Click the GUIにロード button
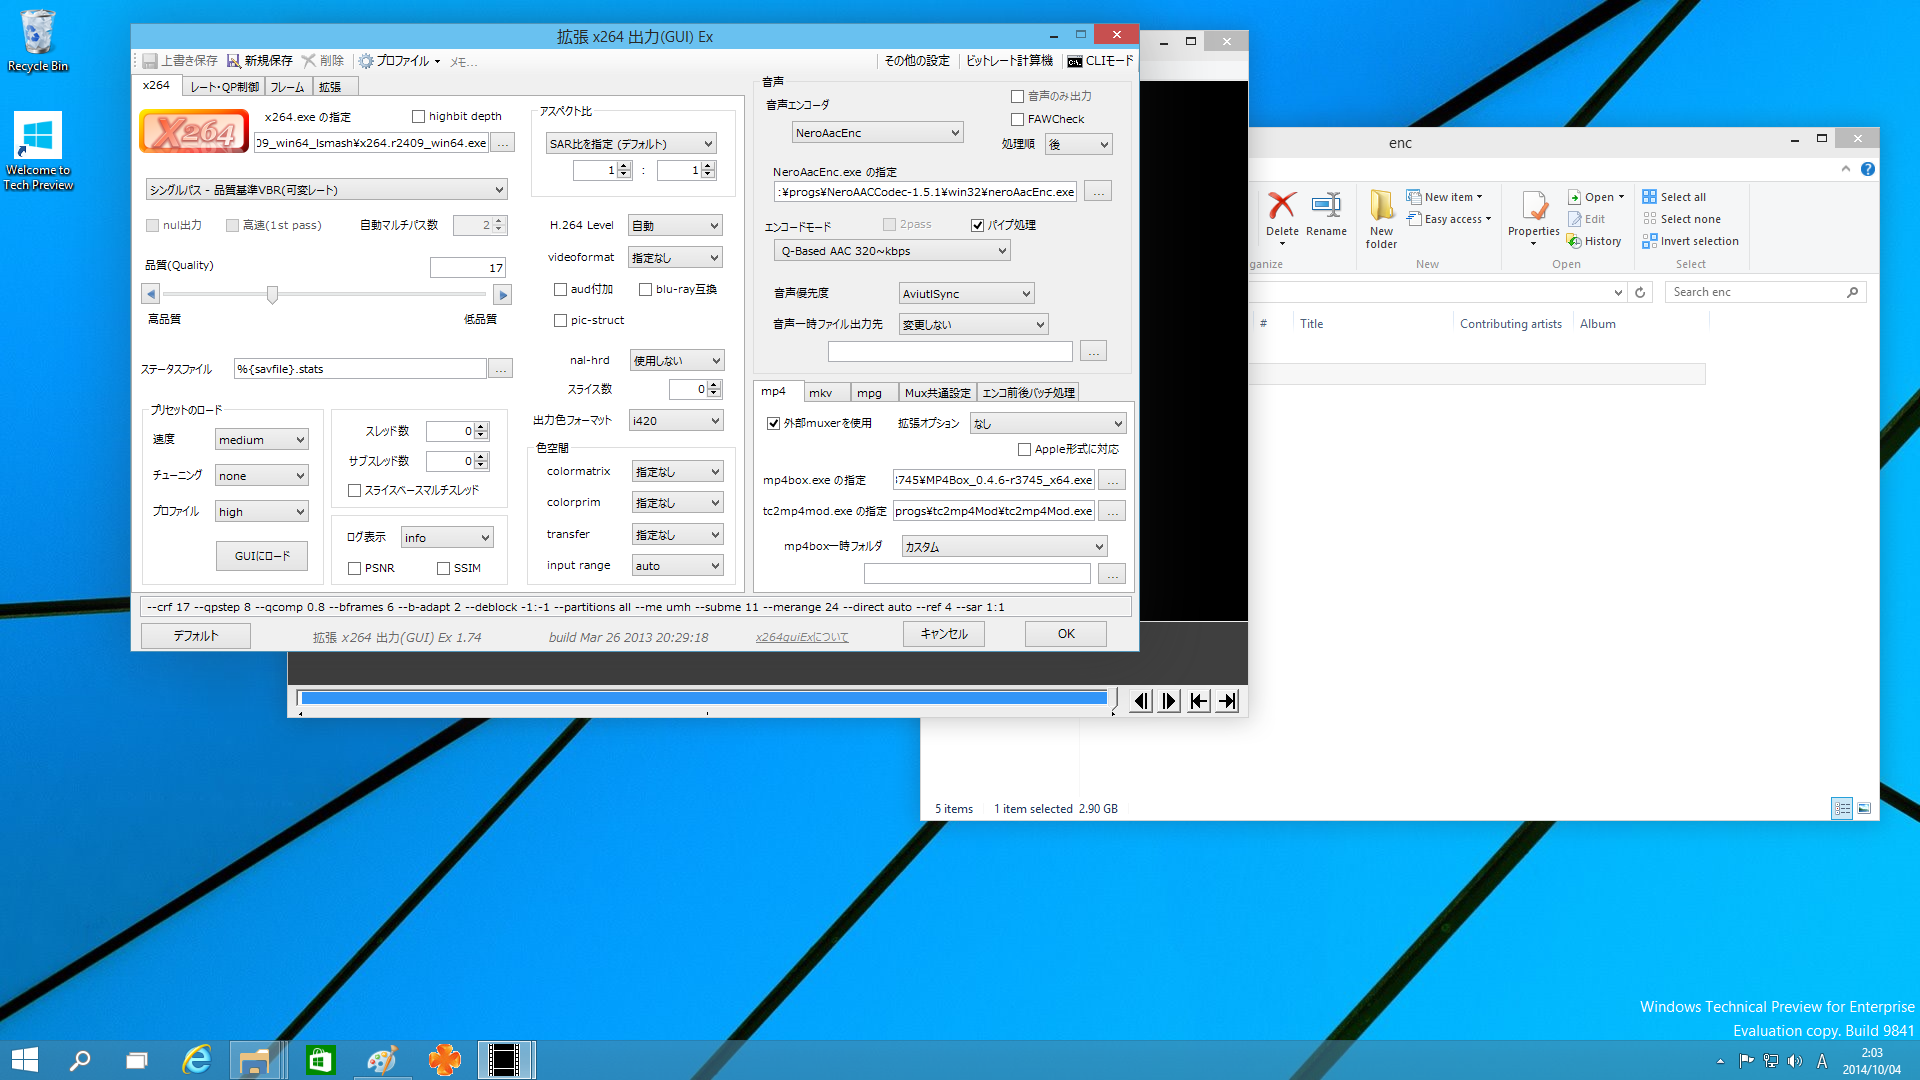1920x1080 pixels. click(262, 556)
